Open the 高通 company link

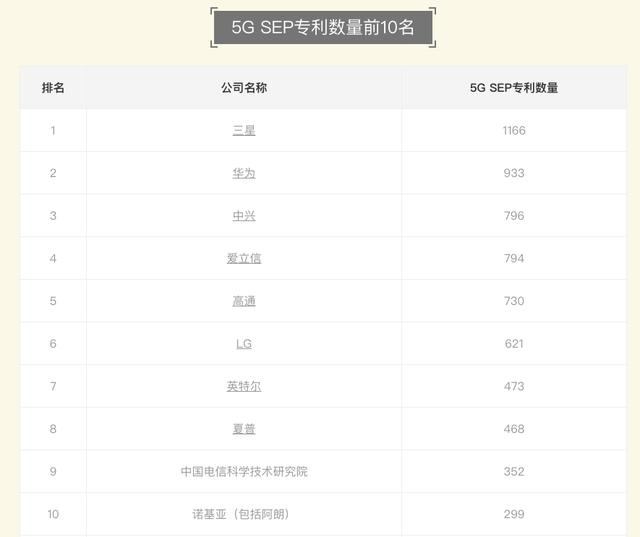pyautogui.click(x=244, y=301)
